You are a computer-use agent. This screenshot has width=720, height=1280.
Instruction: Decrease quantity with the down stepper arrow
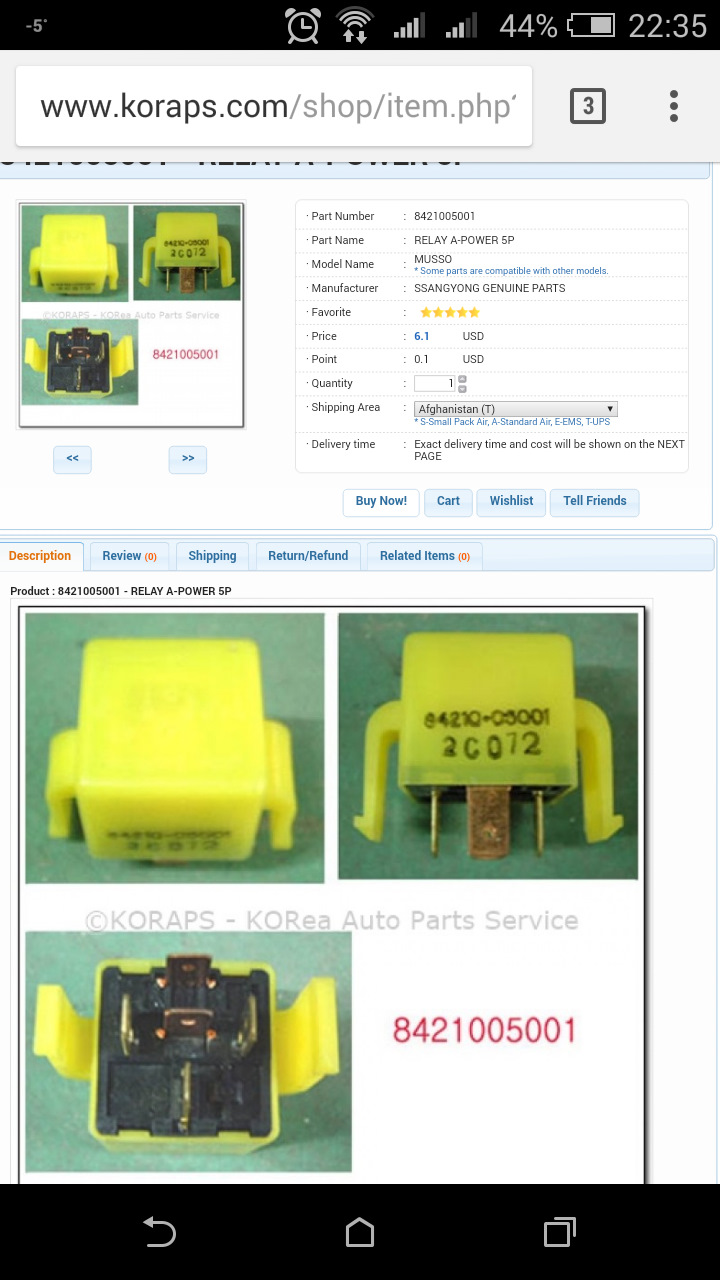point(462,388)
